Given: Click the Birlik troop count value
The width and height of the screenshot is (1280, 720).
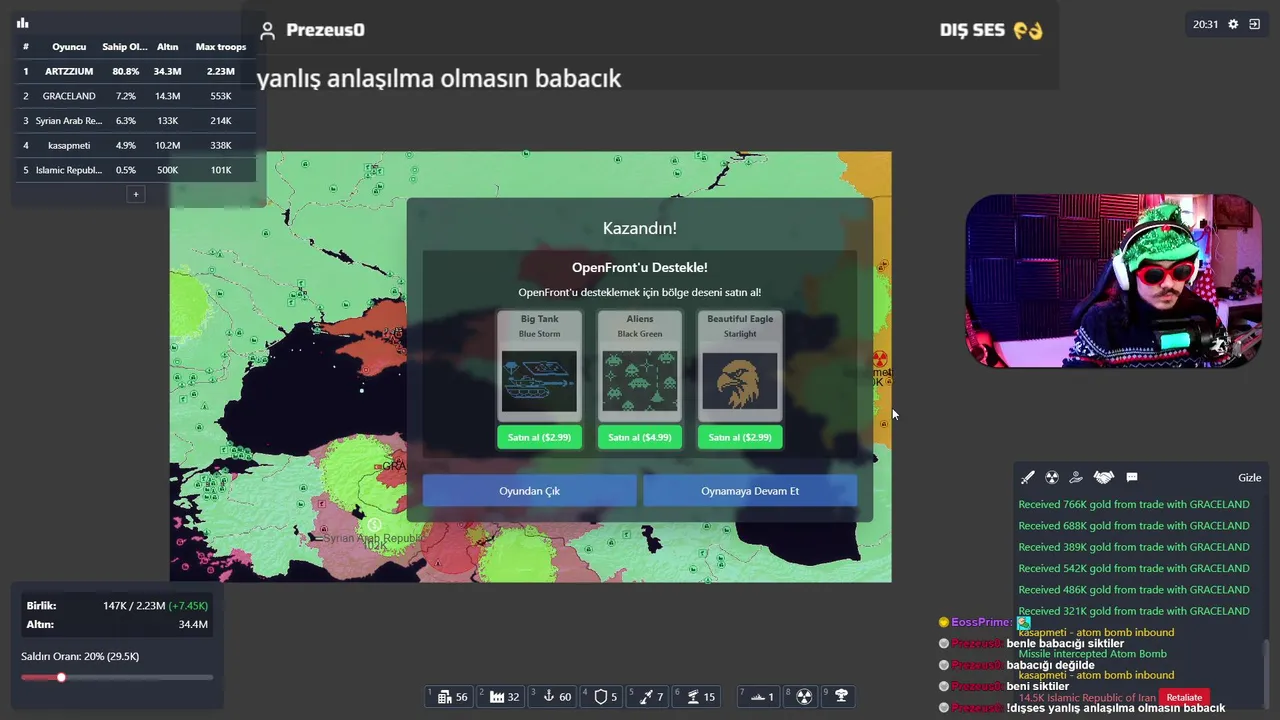Looking at the screenshot, I should 155,606.
